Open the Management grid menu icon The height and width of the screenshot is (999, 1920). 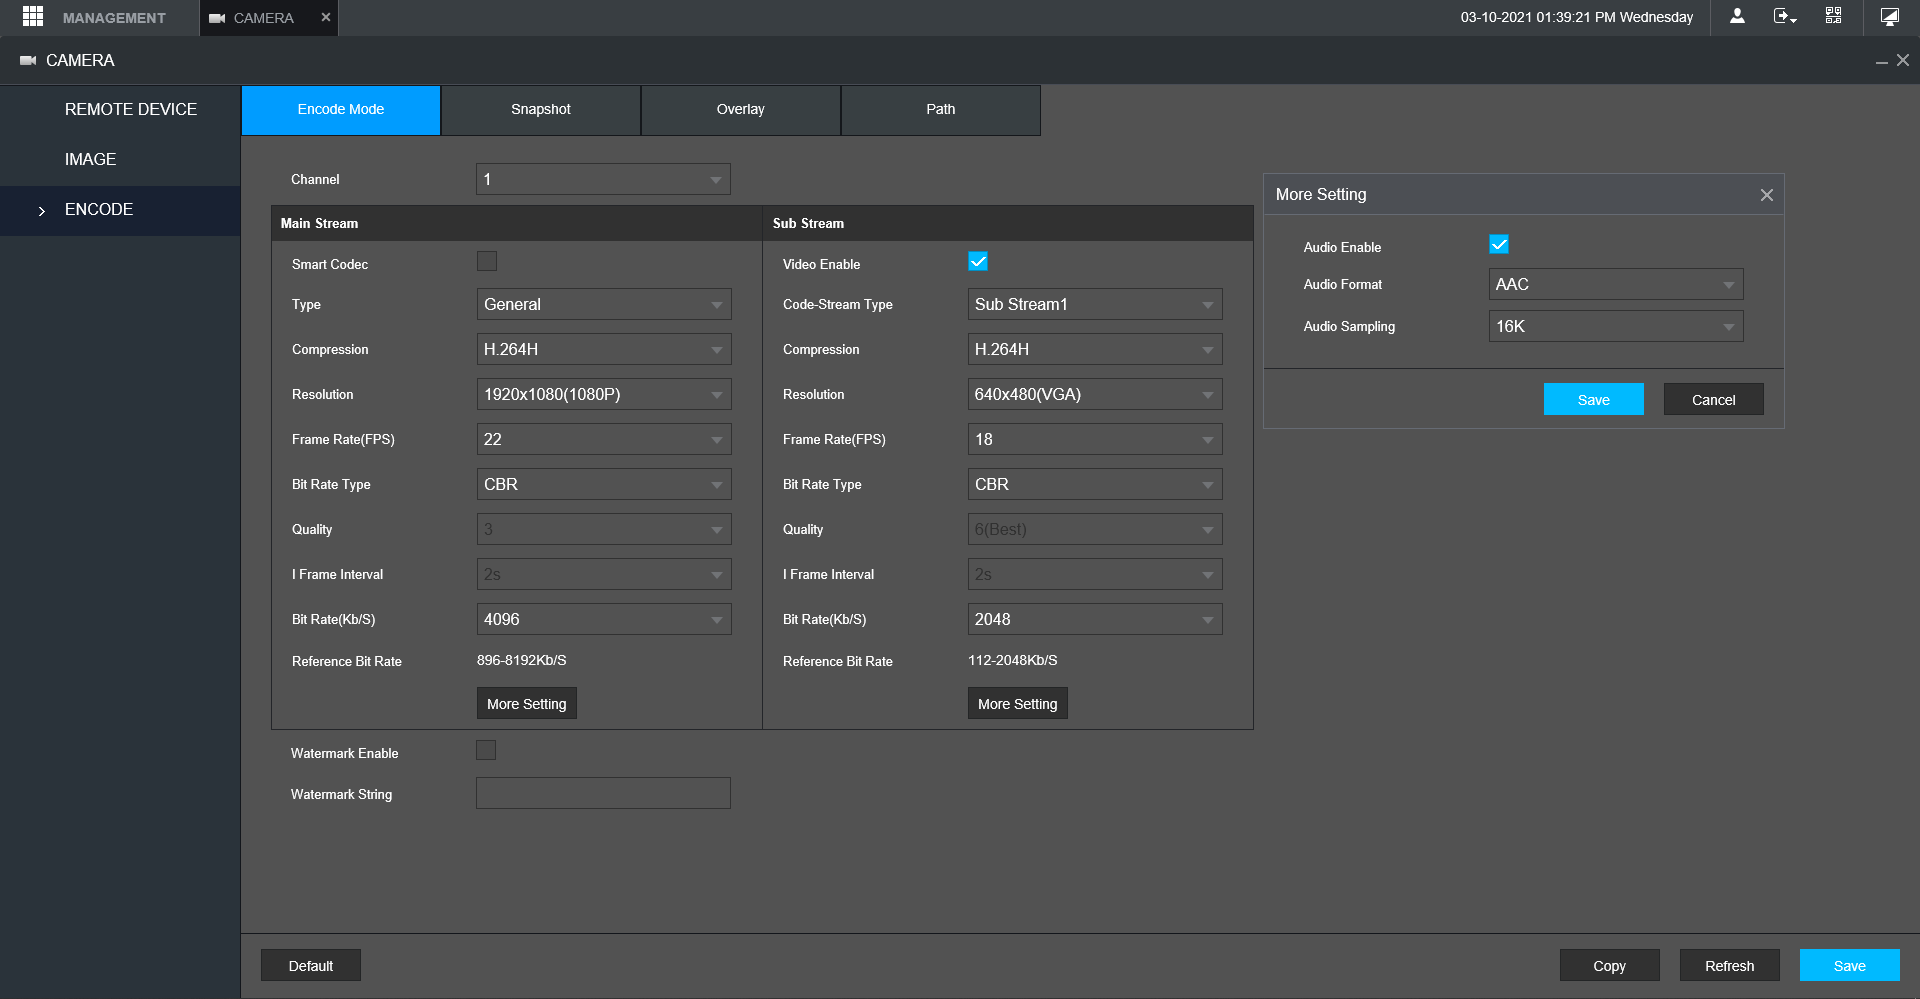coord(33,16)
